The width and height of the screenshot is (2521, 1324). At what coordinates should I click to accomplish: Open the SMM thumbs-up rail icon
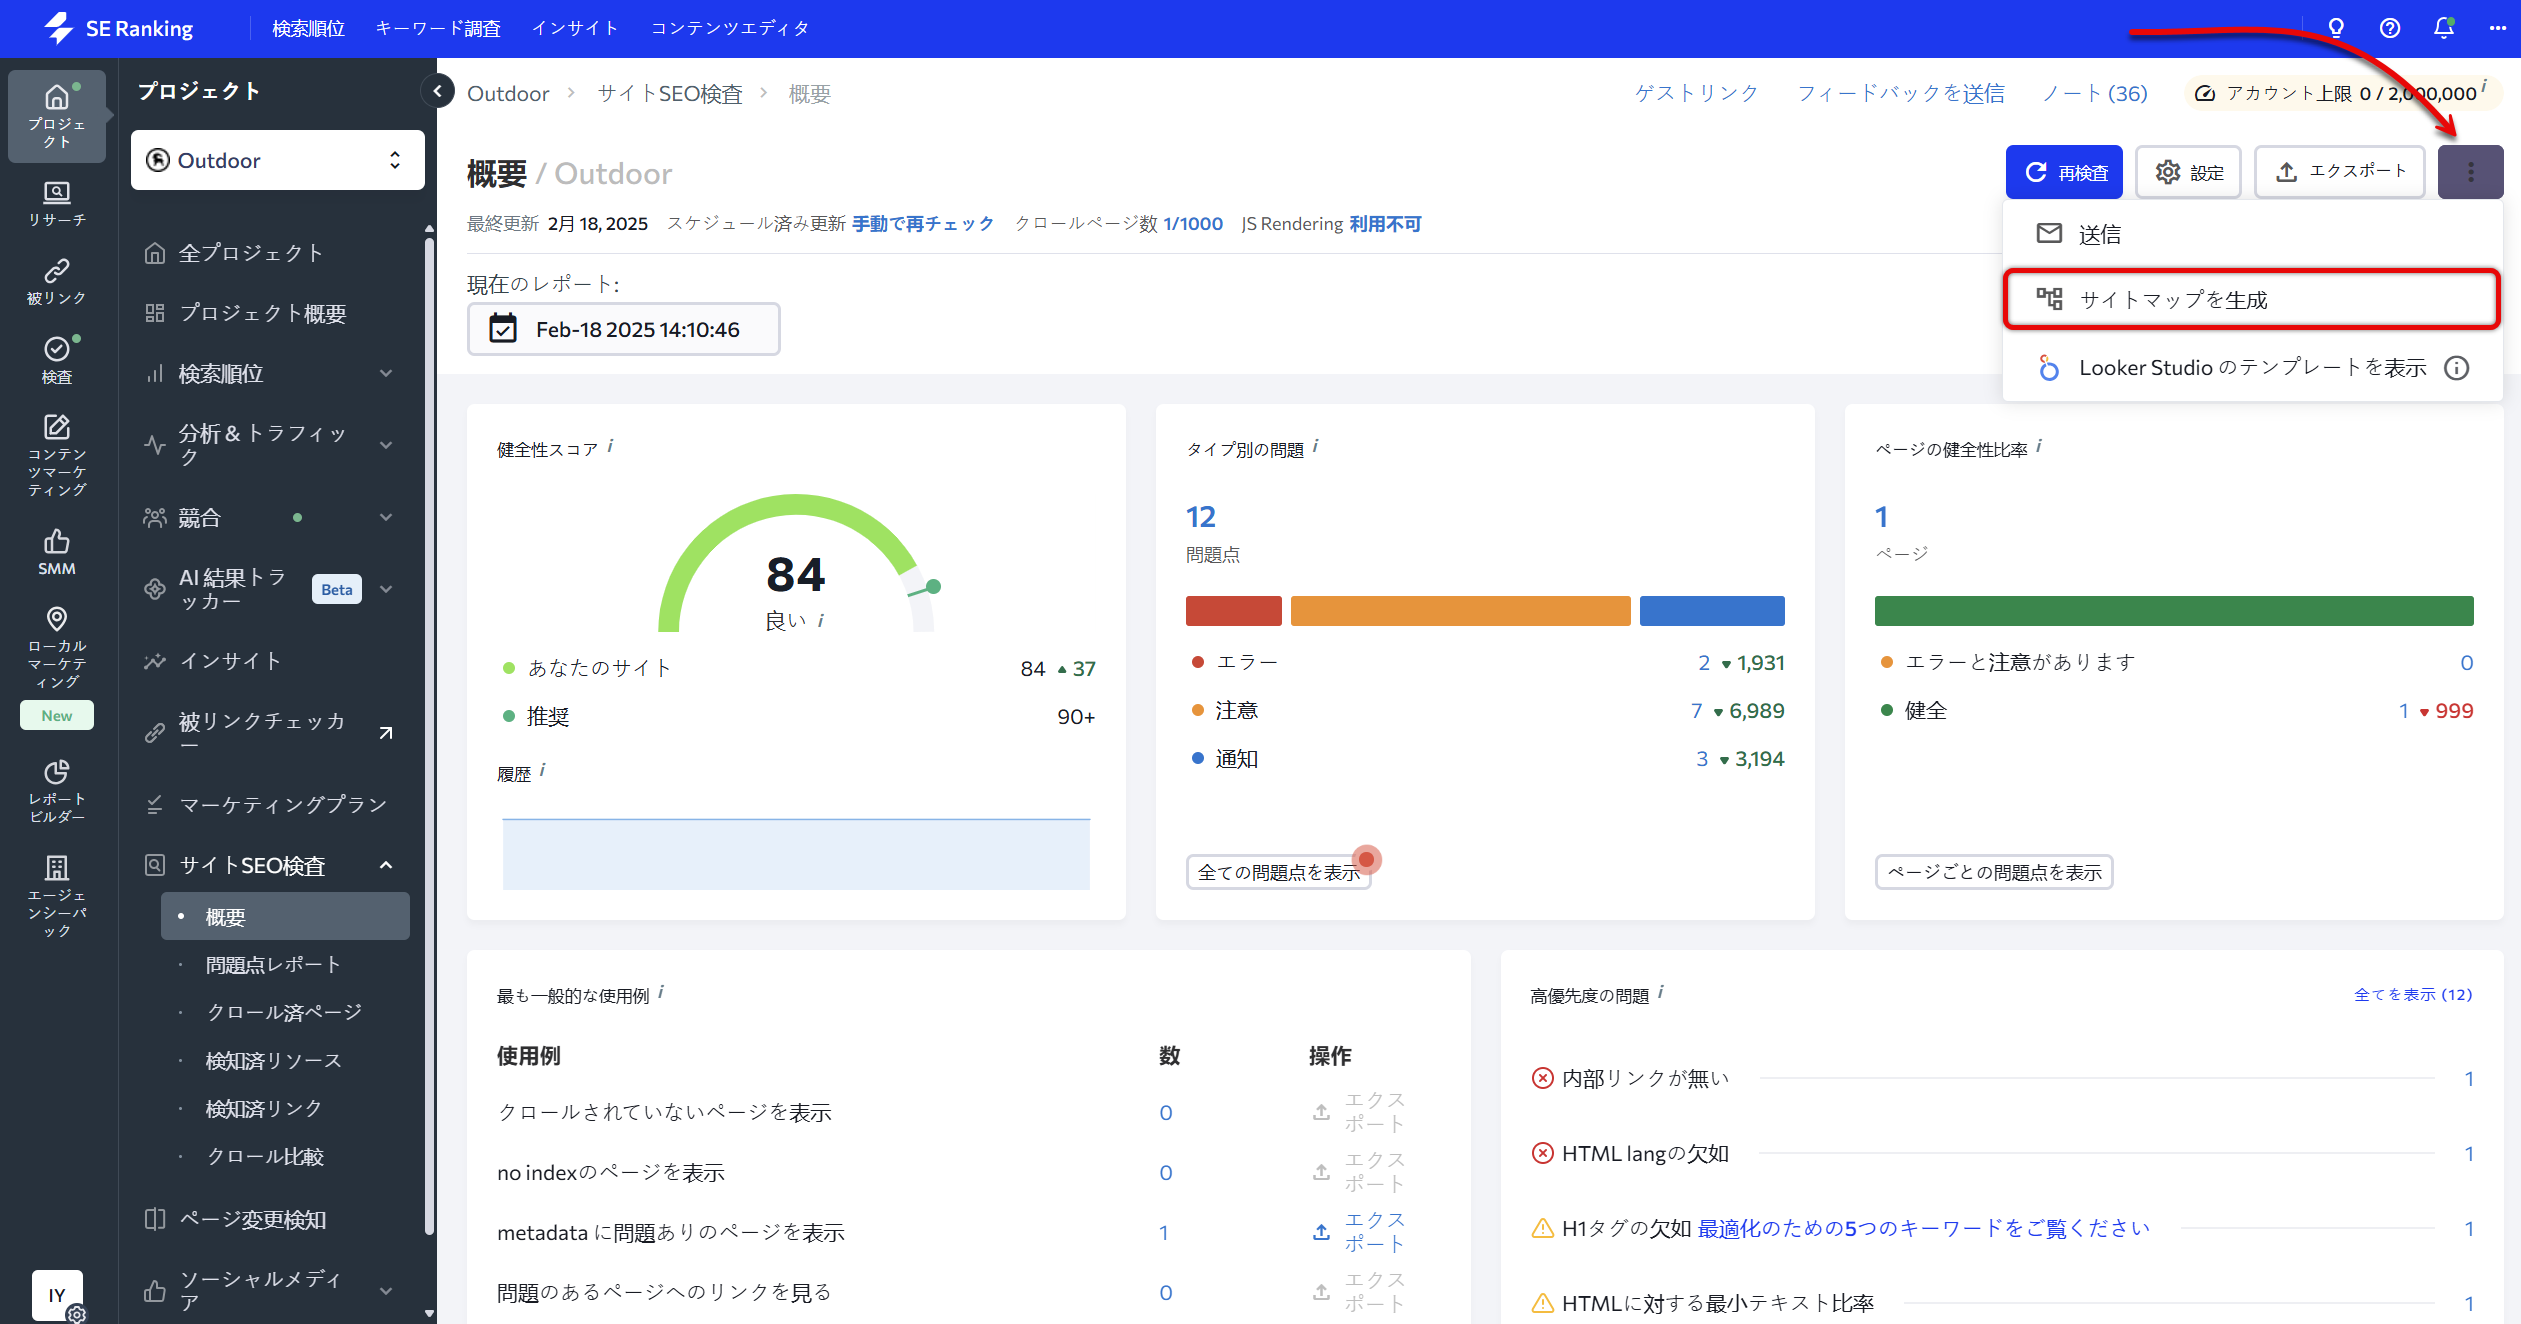(x=57, y=552)
